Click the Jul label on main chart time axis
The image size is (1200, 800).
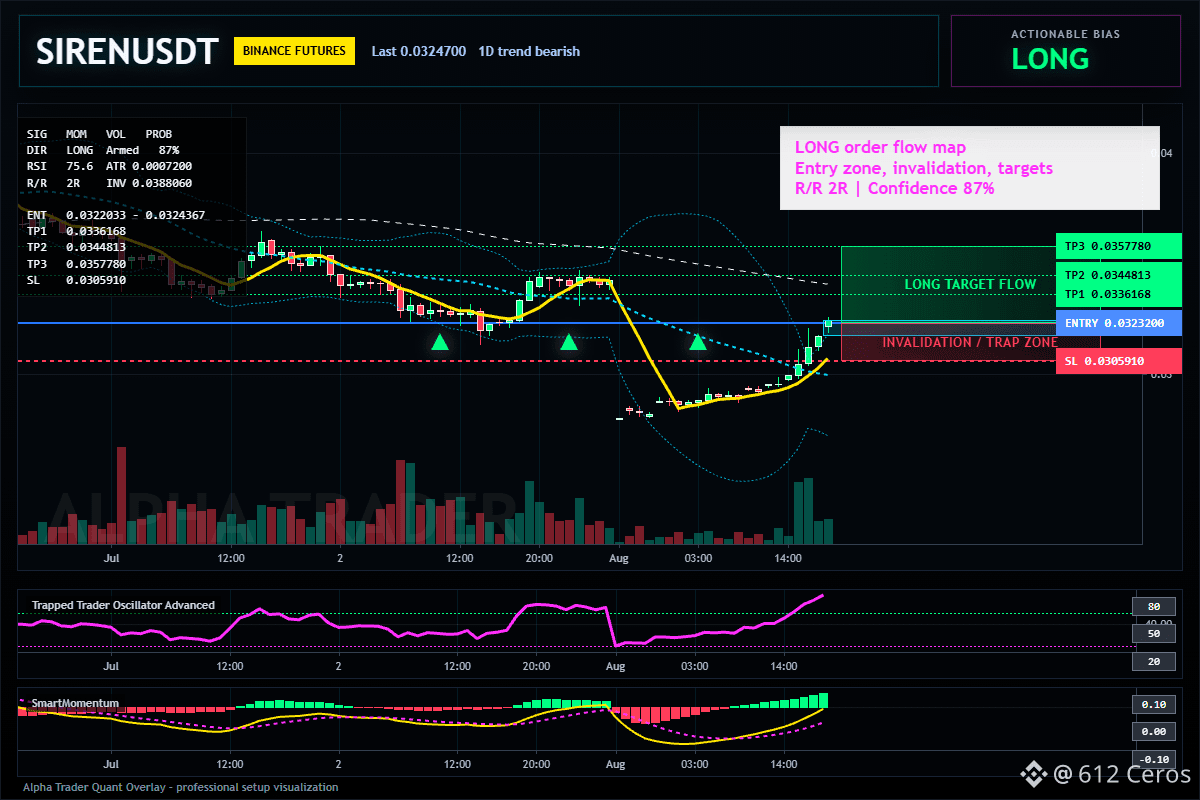(112, 558)
